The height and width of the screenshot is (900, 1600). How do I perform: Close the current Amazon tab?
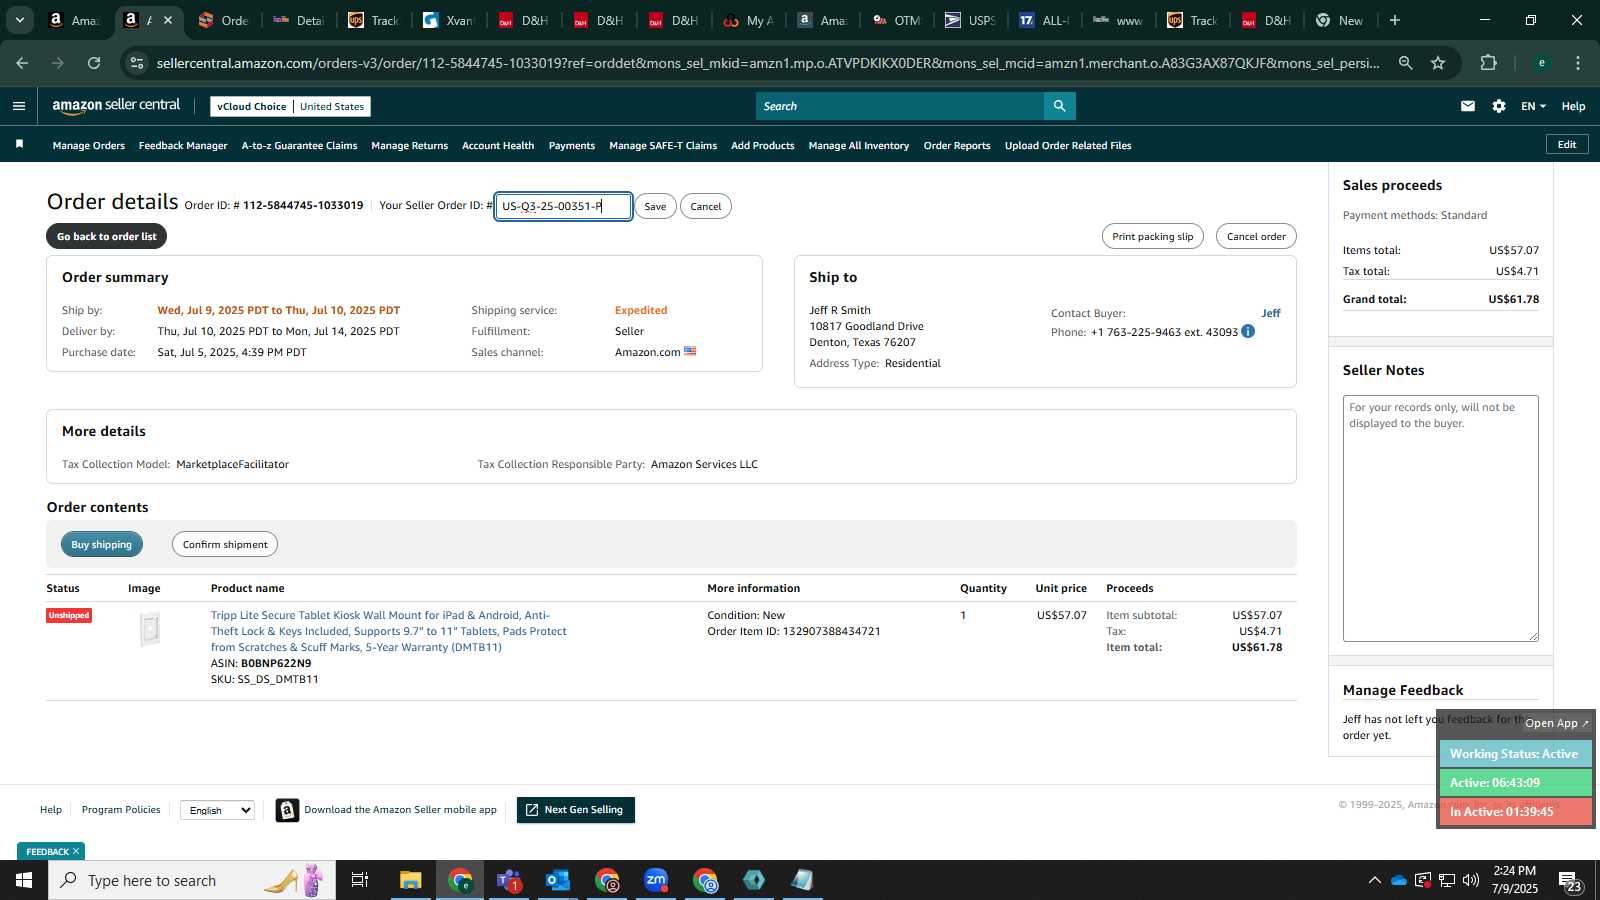coord(167,20)
